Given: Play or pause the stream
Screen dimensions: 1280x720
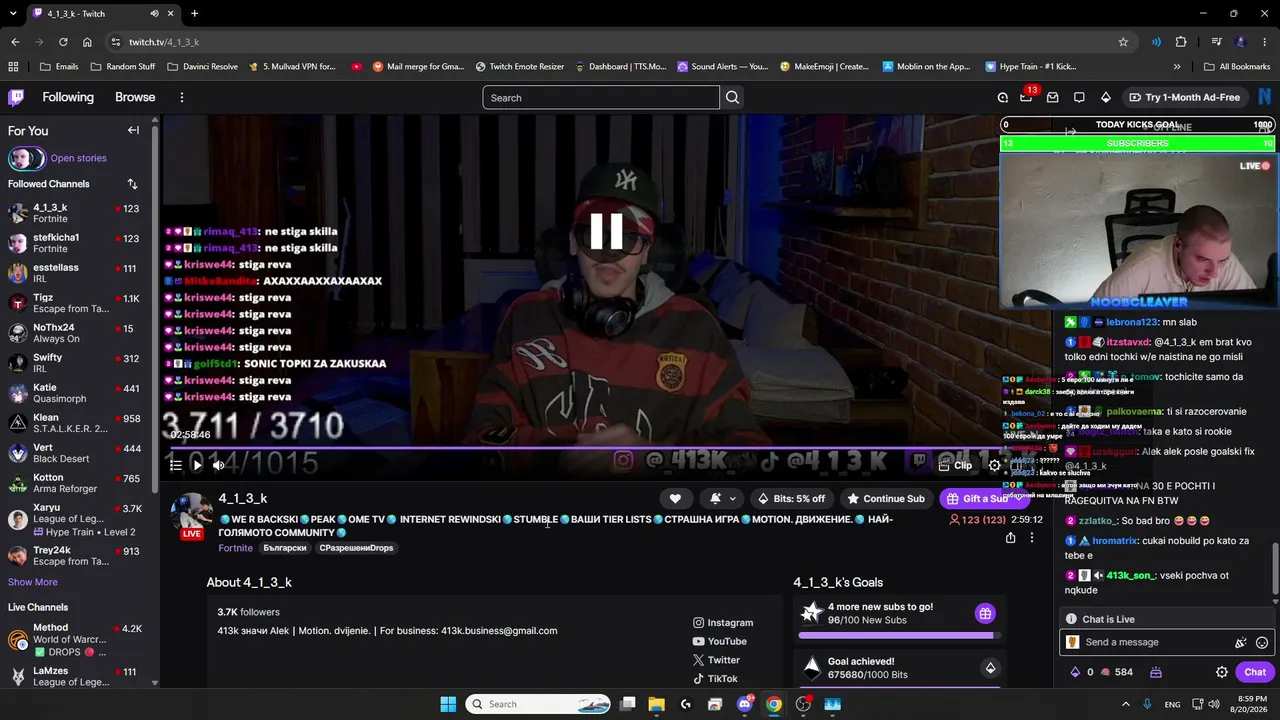Looking at the screenshot, I should point(197,465).
